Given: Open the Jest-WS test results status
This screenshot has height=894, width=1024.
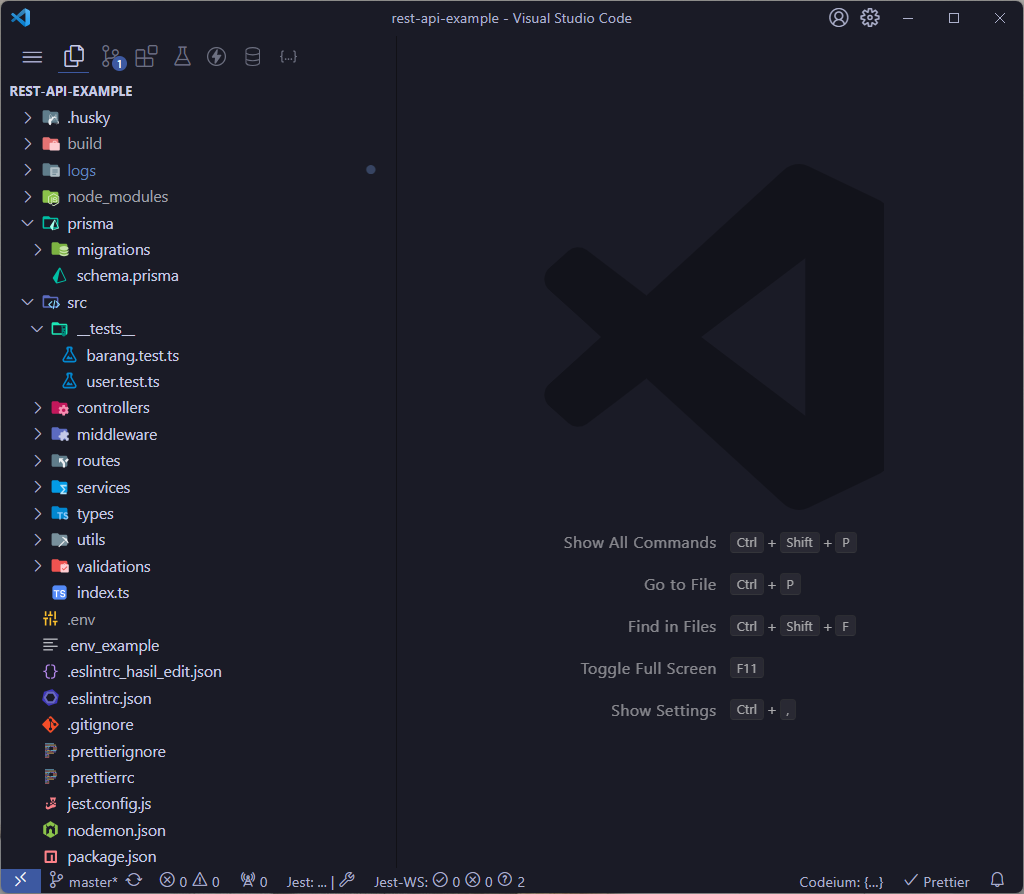Looking at the screenshot, I should [449, 882].
